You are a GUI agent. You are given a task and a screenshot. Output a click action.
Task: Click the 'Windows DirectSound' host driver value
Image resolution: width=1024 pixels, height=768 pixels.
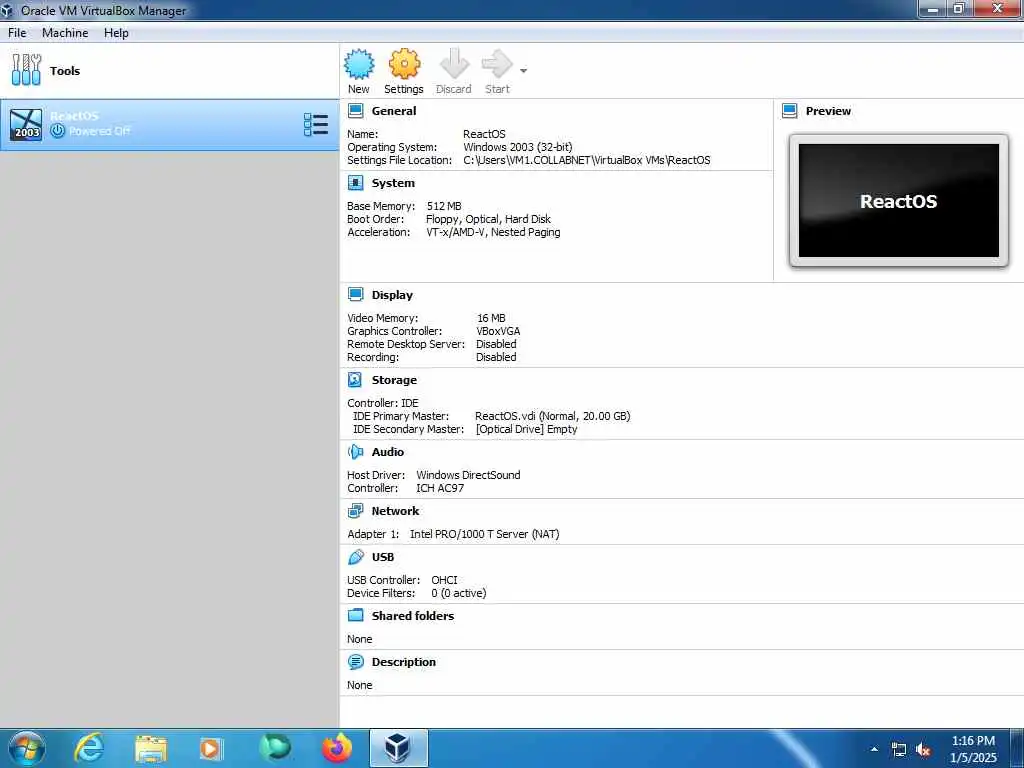coord(468,475)
